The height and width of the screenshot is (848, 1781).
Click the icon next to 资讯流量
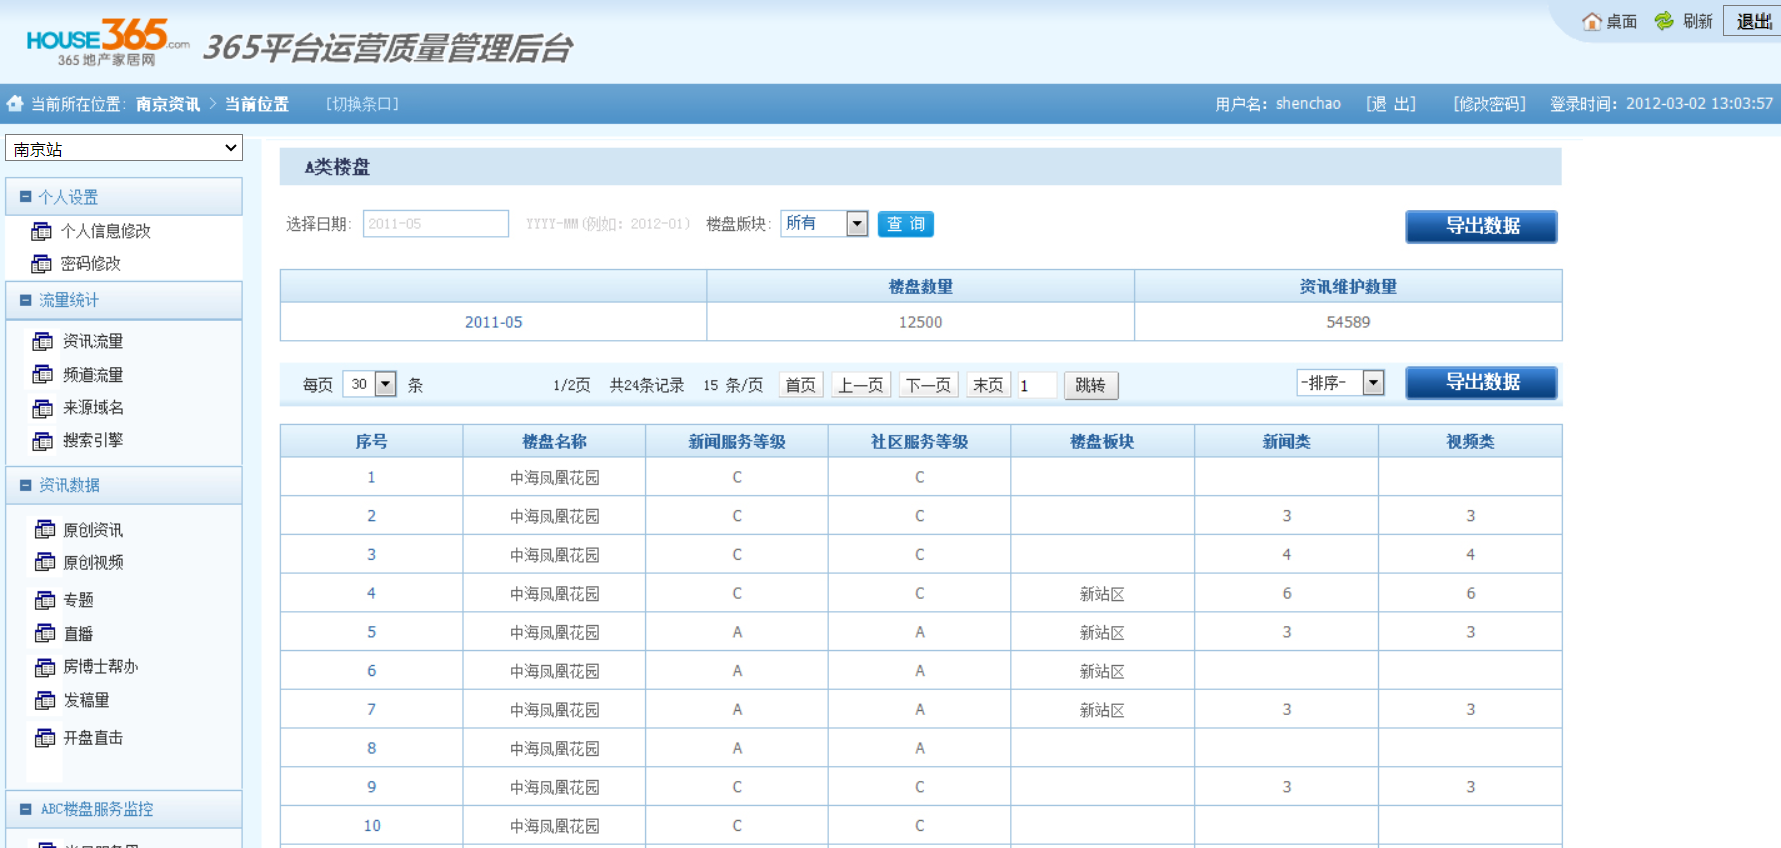point(42,342)
